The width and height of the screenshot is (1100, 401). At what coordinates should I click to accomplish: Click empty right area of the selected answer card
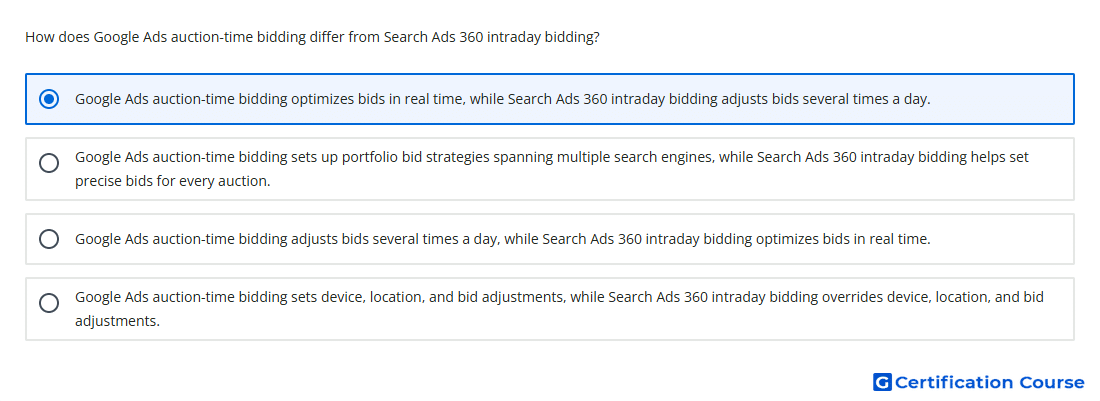(x=1003, y=99)
